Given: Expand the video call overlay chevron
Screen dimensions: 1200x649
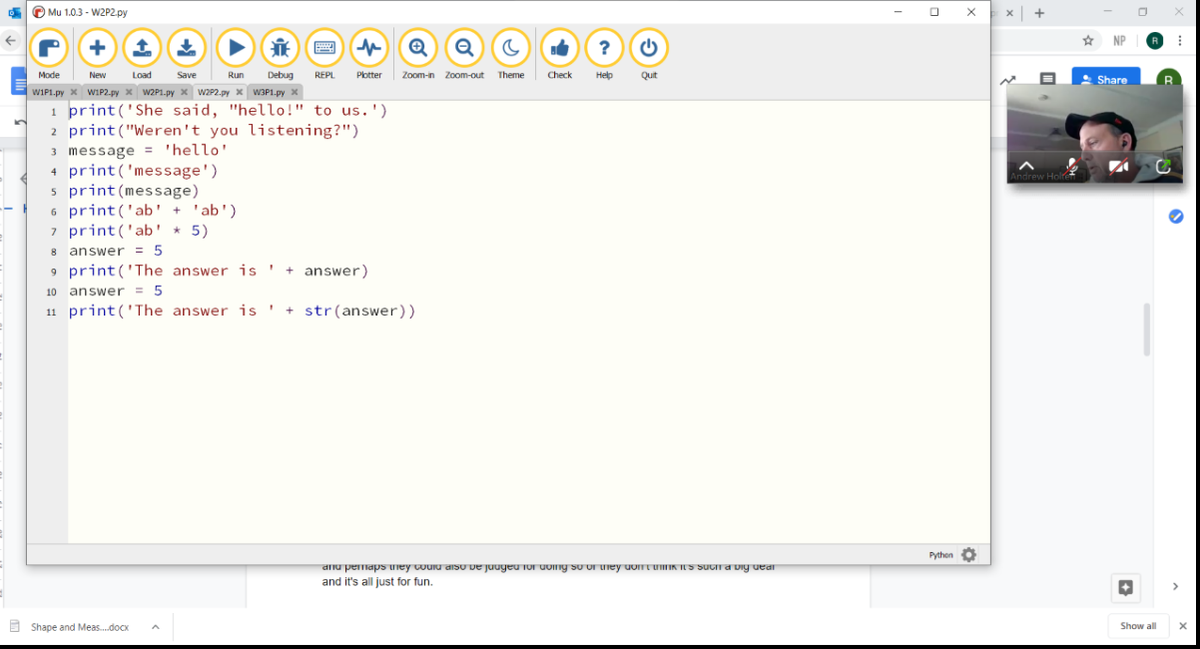Looking at the screenshot, I should tap(1026, 167).
